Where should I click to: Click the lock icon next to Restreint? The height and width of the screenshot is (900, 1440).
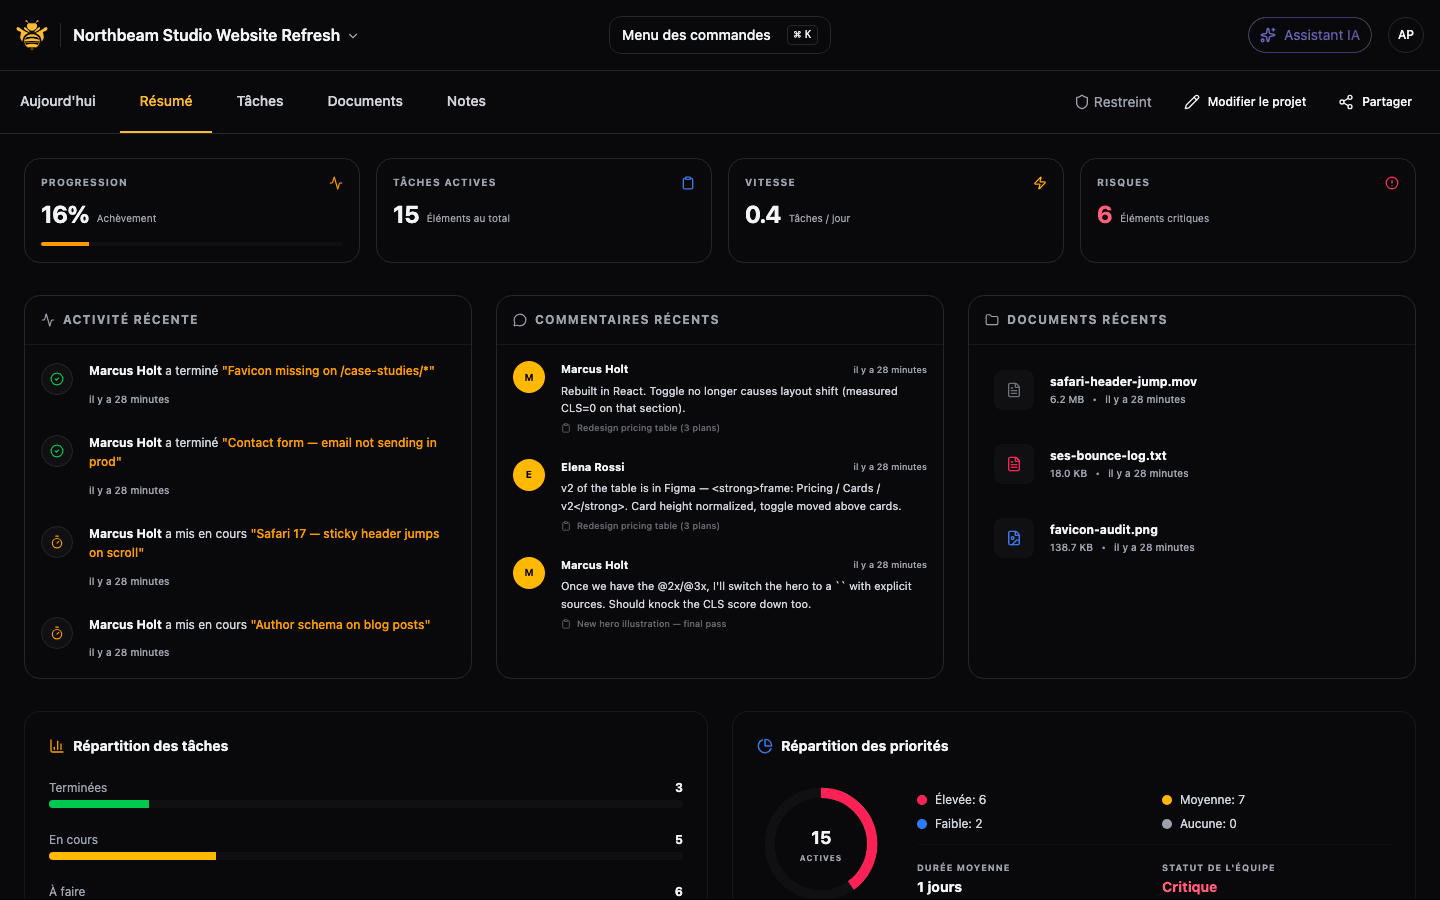pos(1082,101)
